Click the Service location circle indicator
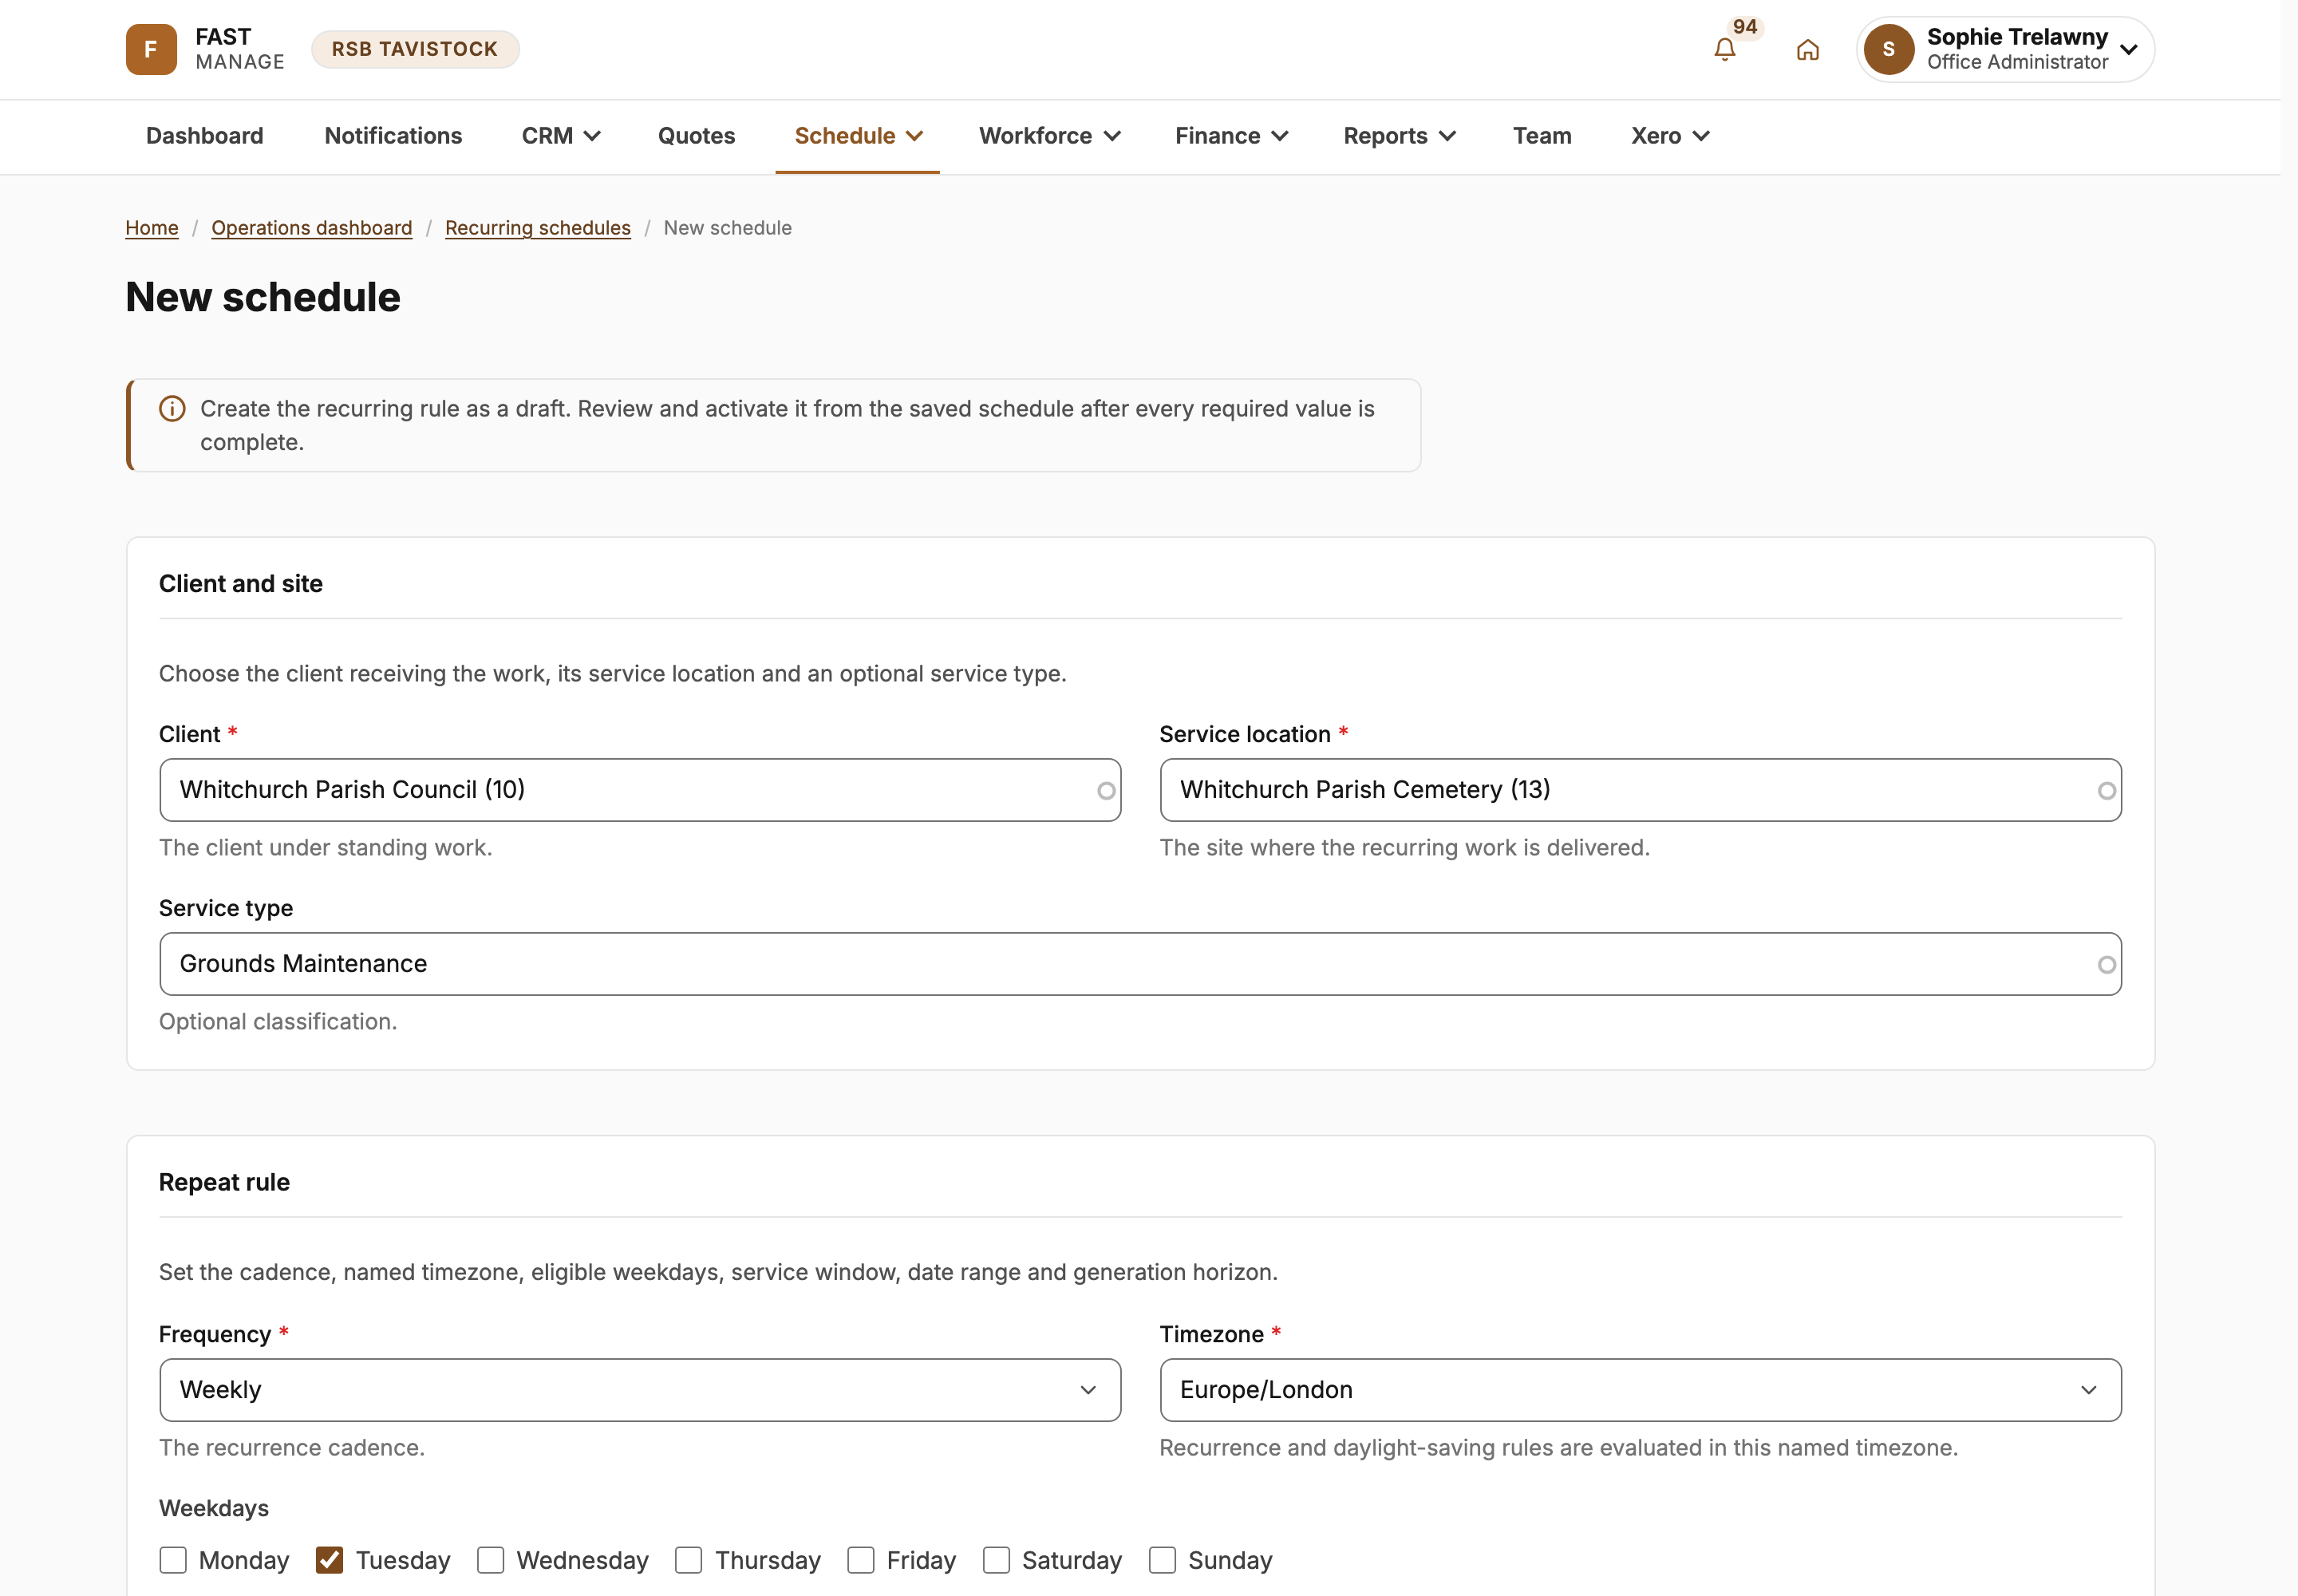 tap(2106, 791)
